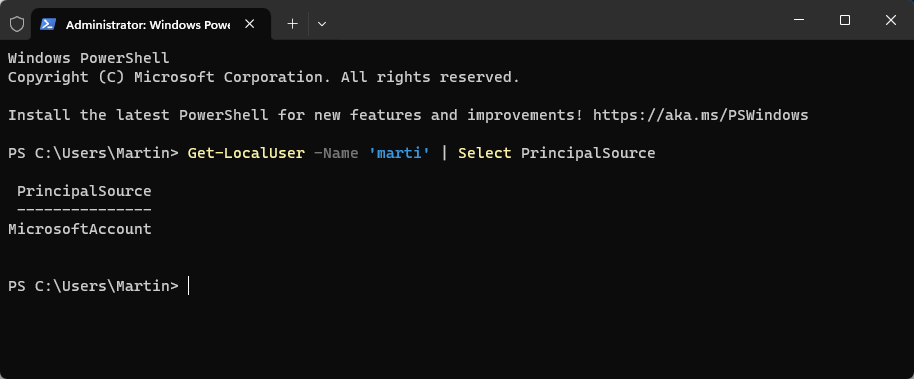Click the -Name parameter text
This screenshot has height=379, width=914.
336,153
